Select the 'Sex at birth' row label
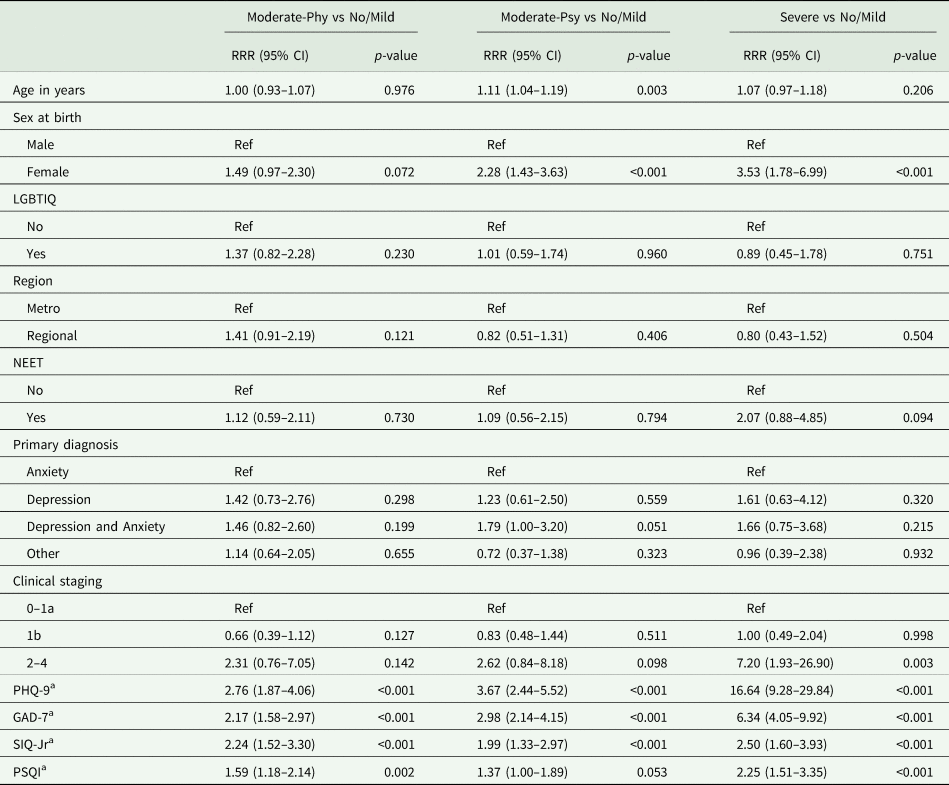 pos(47,117)
